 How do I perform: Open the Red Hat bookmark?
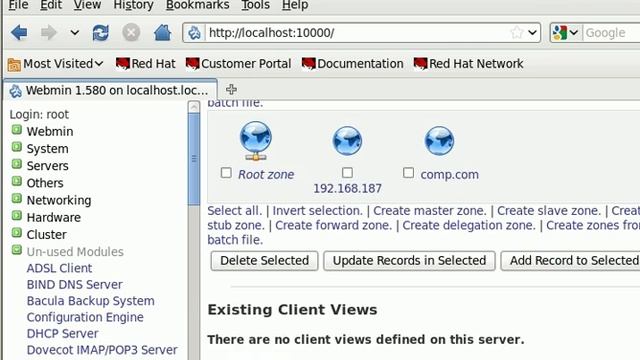tap(145, 64)
